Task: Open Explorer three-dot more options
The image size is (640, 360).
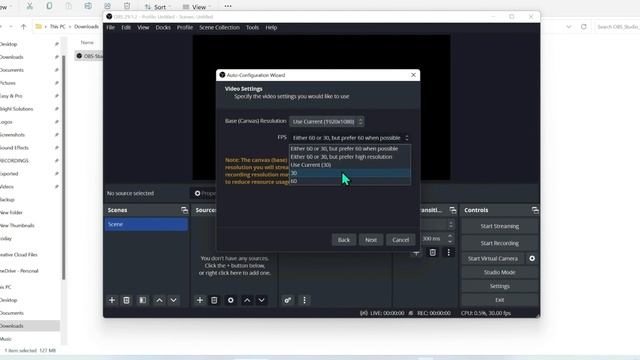Action: pos(228,6)
